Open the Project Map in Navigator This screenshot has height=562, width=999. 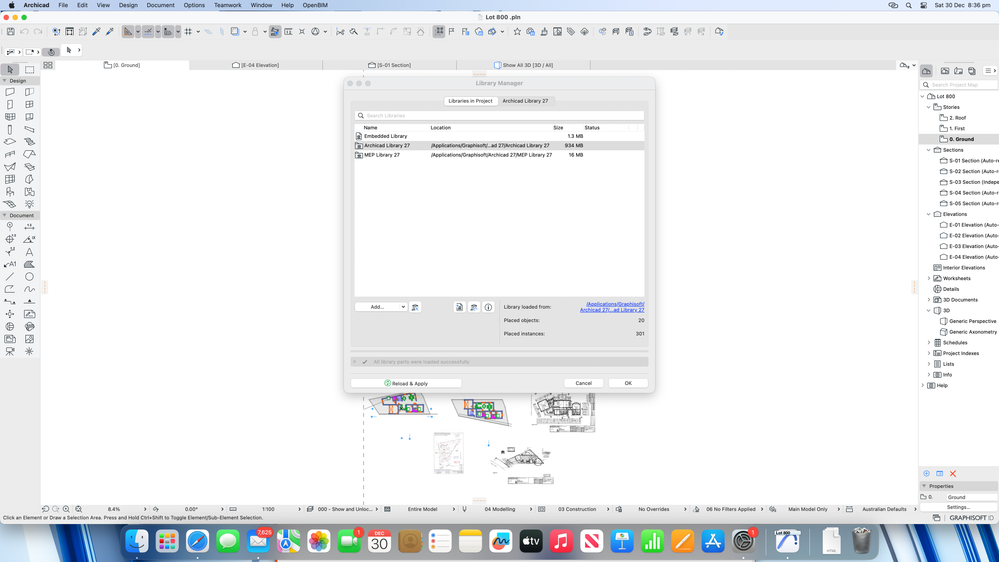pos(926,71)
